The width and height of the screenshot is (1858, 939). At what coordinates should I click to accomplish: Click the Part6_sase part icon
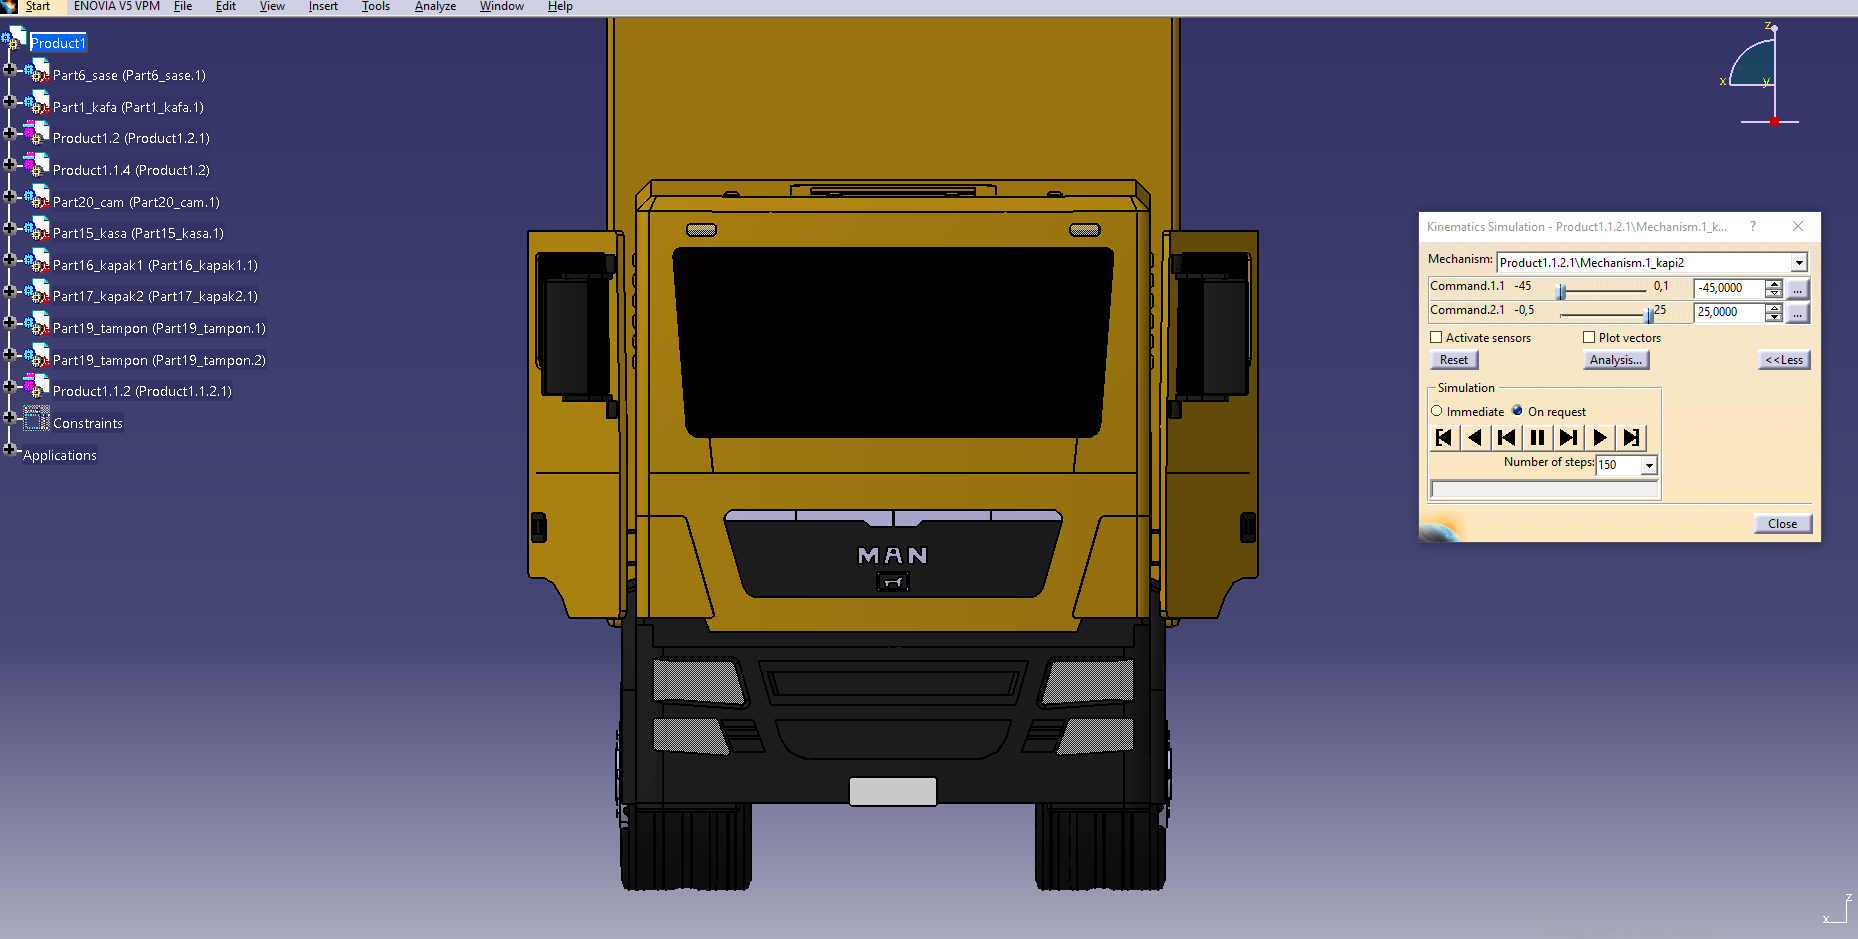tap(37, 72)
